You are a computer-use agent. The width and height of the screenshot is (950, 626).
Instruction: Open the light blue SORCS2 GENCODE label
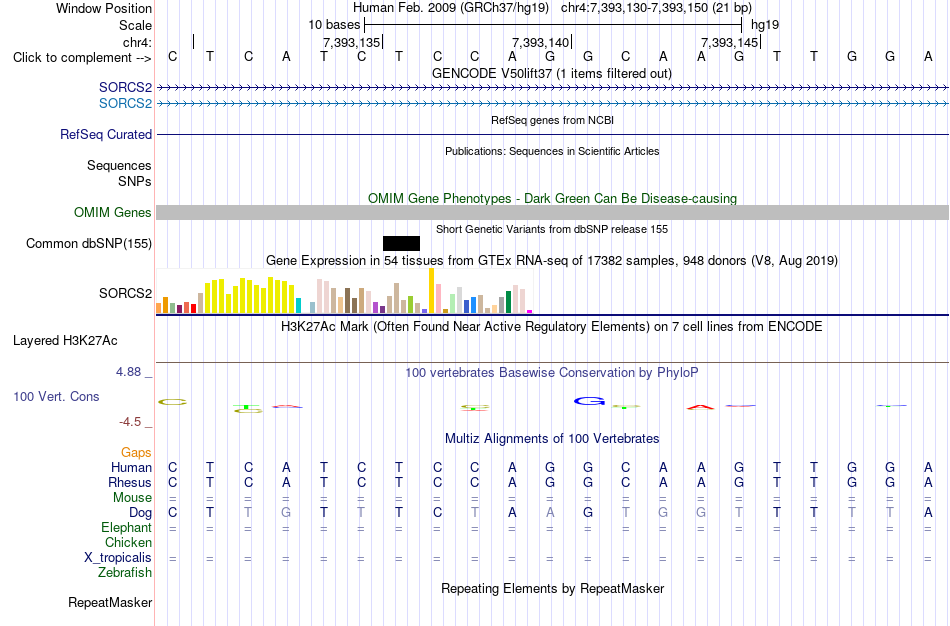pyautogui.click(x=125, y=104)
